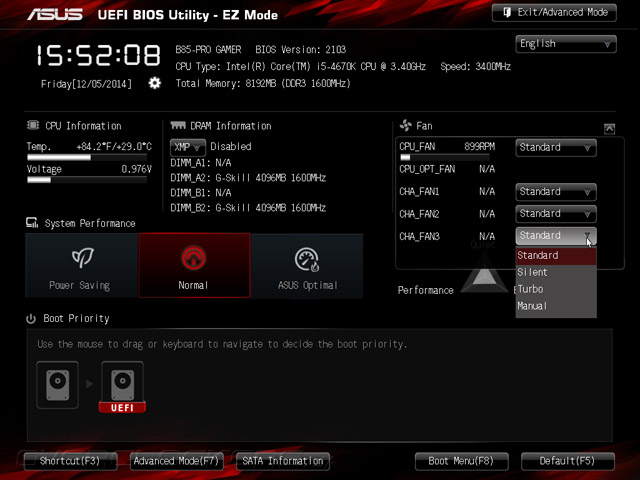This screenshot has height=480, width=640.
Task: Click the CPU_FAN speed bar
Action: click(x=444, y=158)
